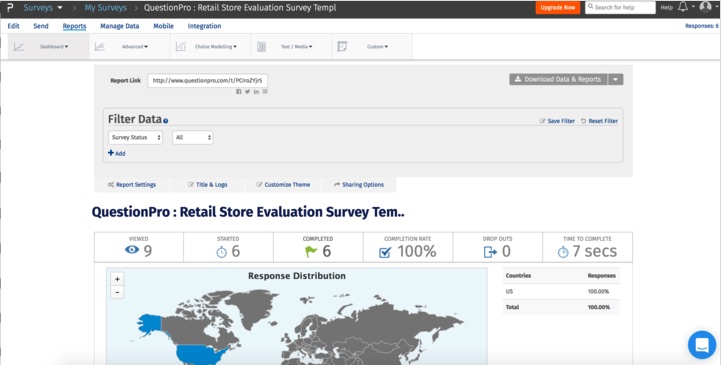Click the QuestionPro logo icon
This screenshot has height=365, width=721.
10,8
